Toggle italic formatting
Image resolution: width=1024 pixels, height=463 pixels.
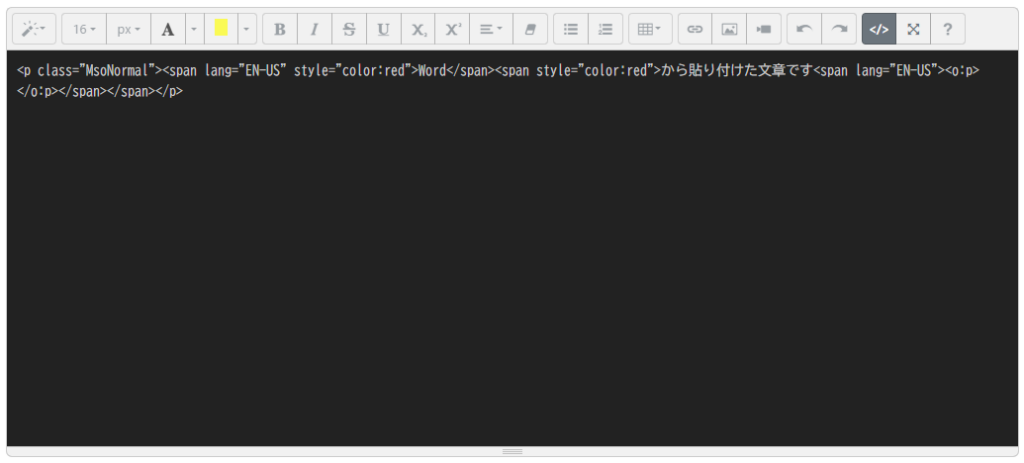tap(314, 29)
